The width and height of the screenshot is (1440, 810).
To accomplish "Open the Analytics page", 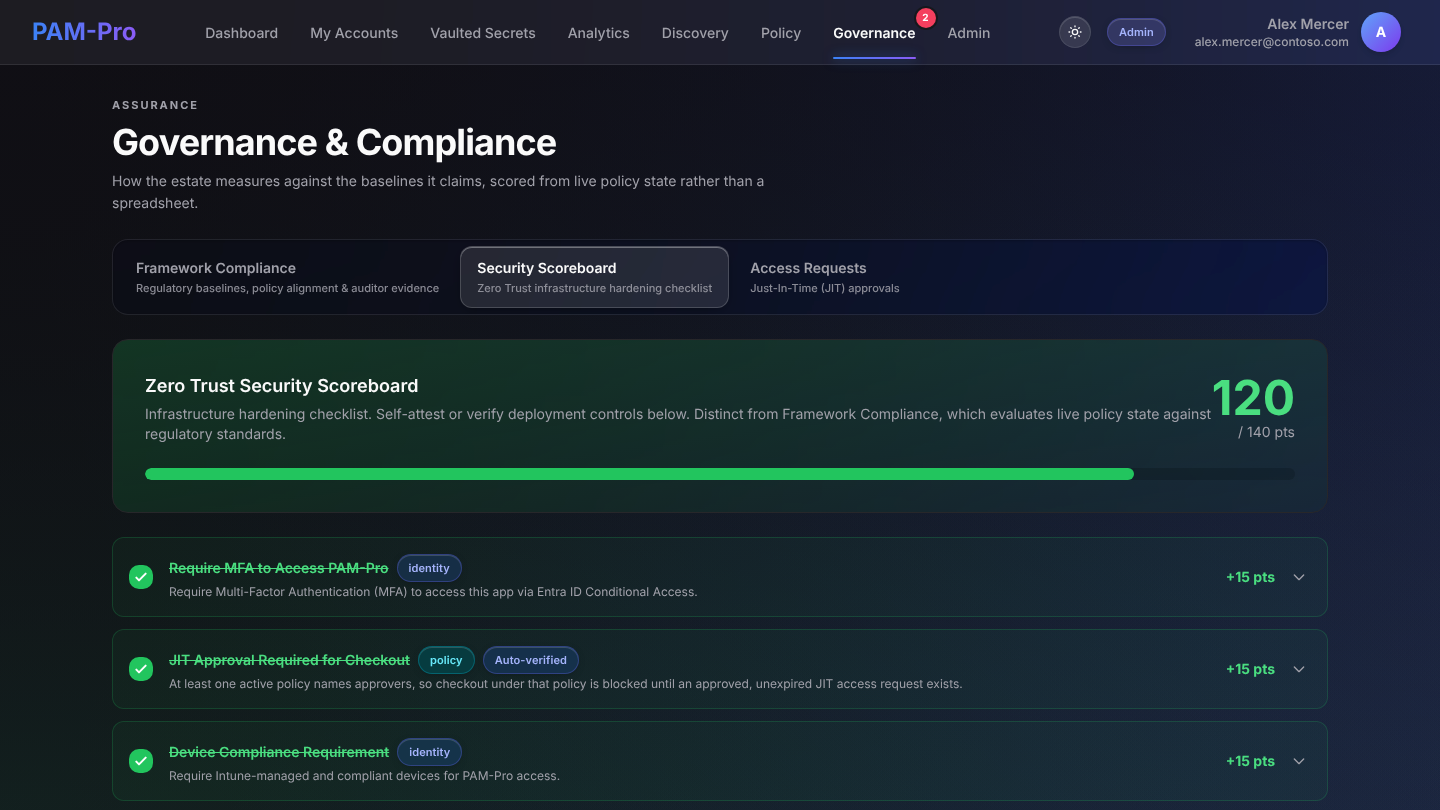I will pyautogui.click(x=598, y=33).
